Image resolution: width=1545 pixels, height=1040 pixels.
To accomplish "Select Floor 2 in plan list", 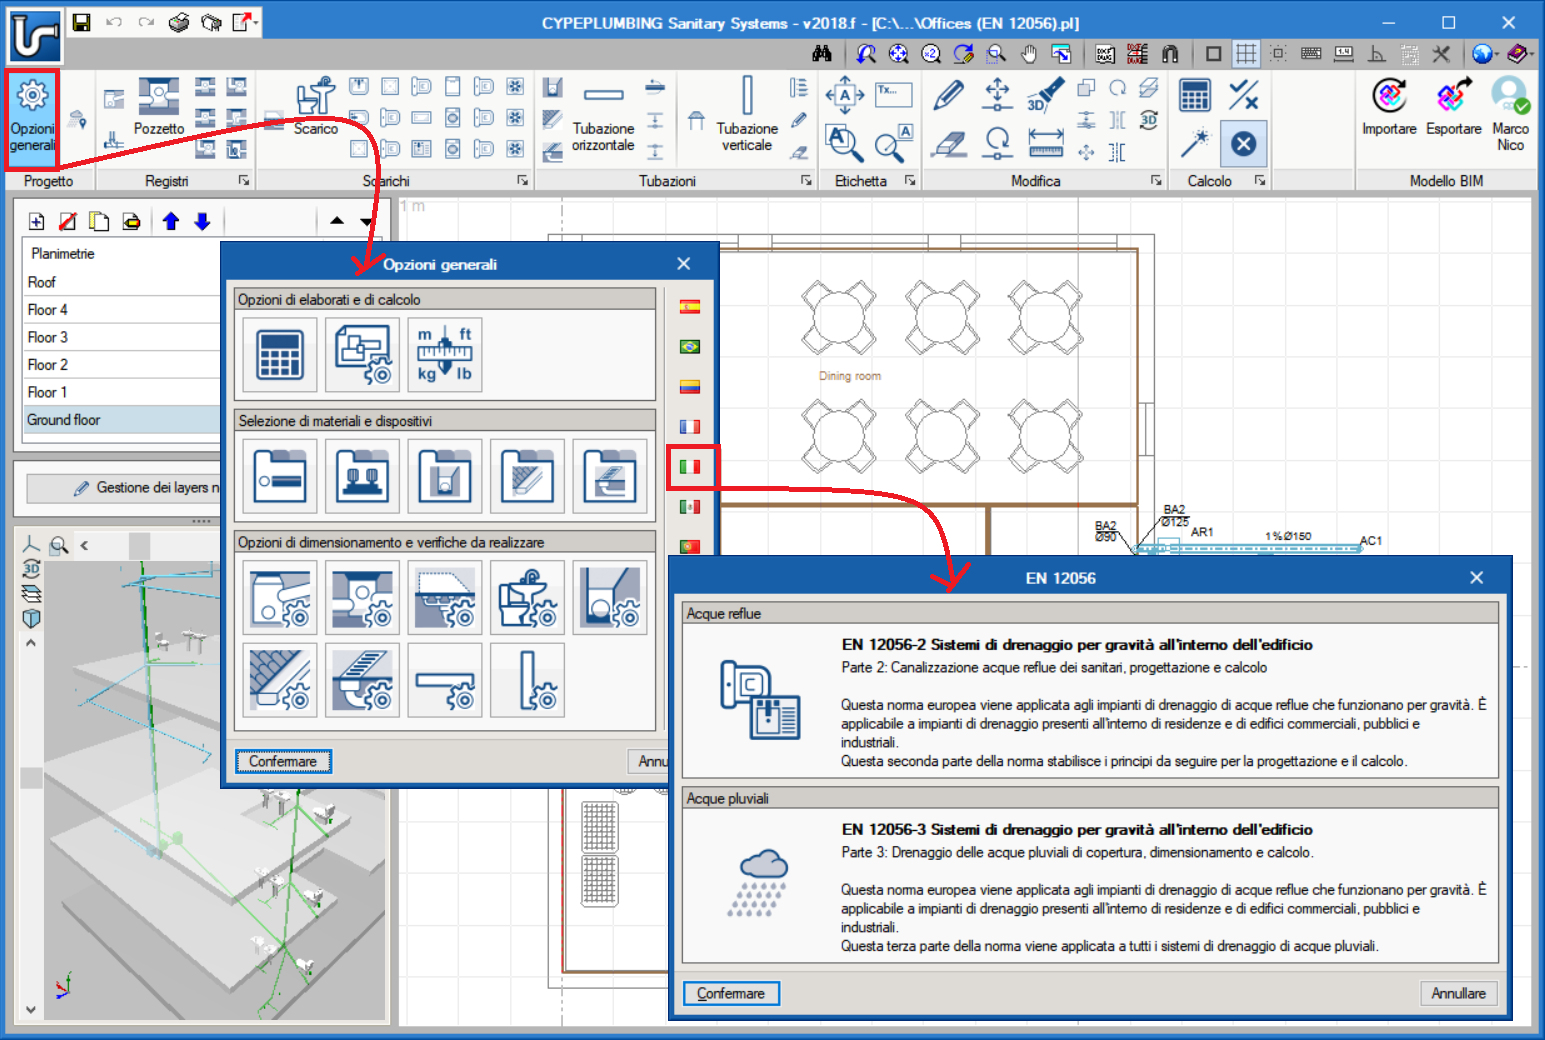I will coord(122,365).
